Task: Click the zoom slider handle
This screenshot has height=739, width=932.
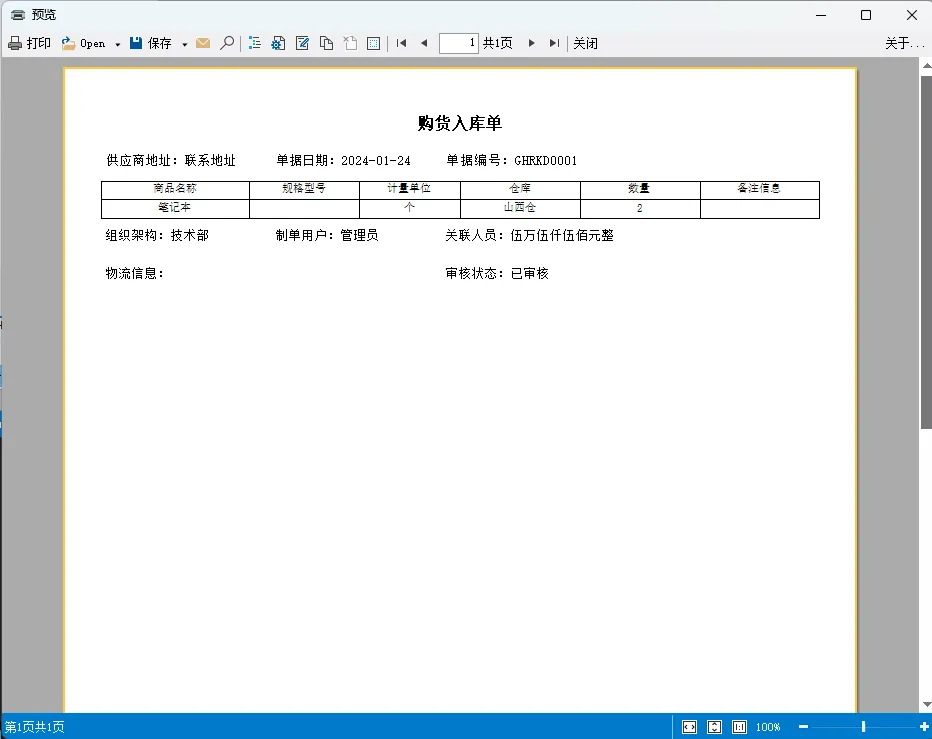Action: click(x=863, y=727)
